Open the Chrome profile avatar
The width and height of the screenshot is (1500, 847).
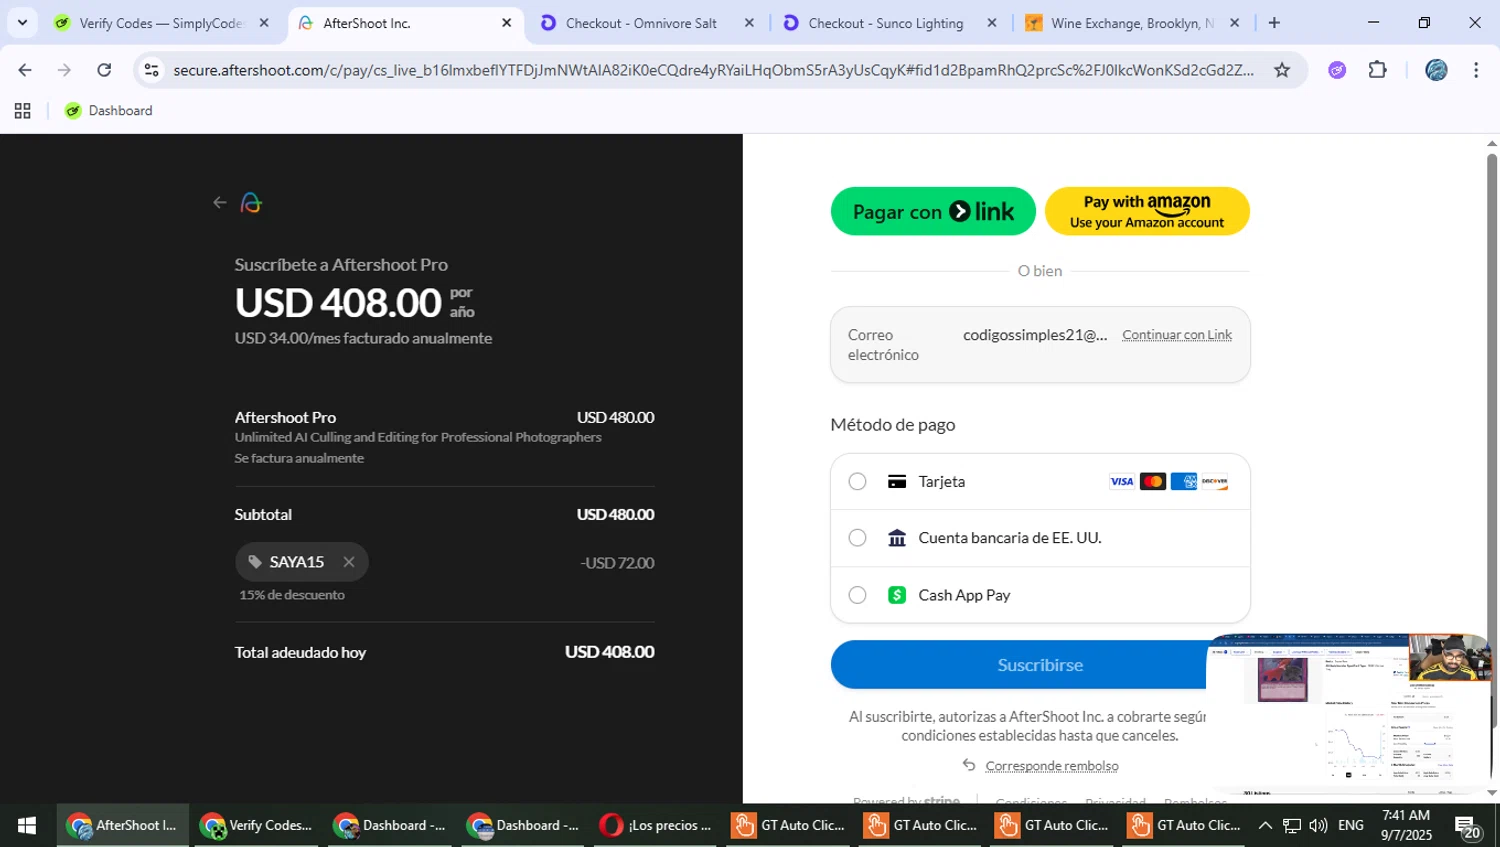point(1436,70)
